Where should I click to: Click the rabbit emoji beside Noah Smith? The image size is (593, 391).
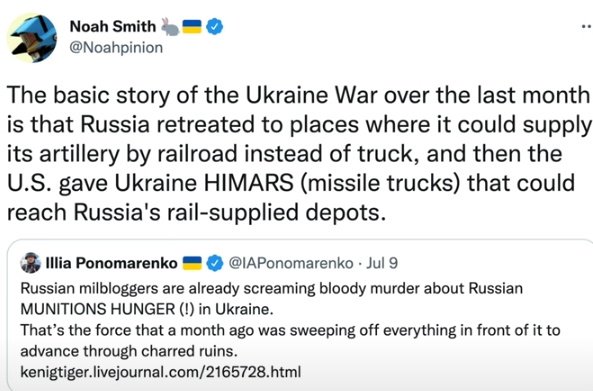click(170, 26)
